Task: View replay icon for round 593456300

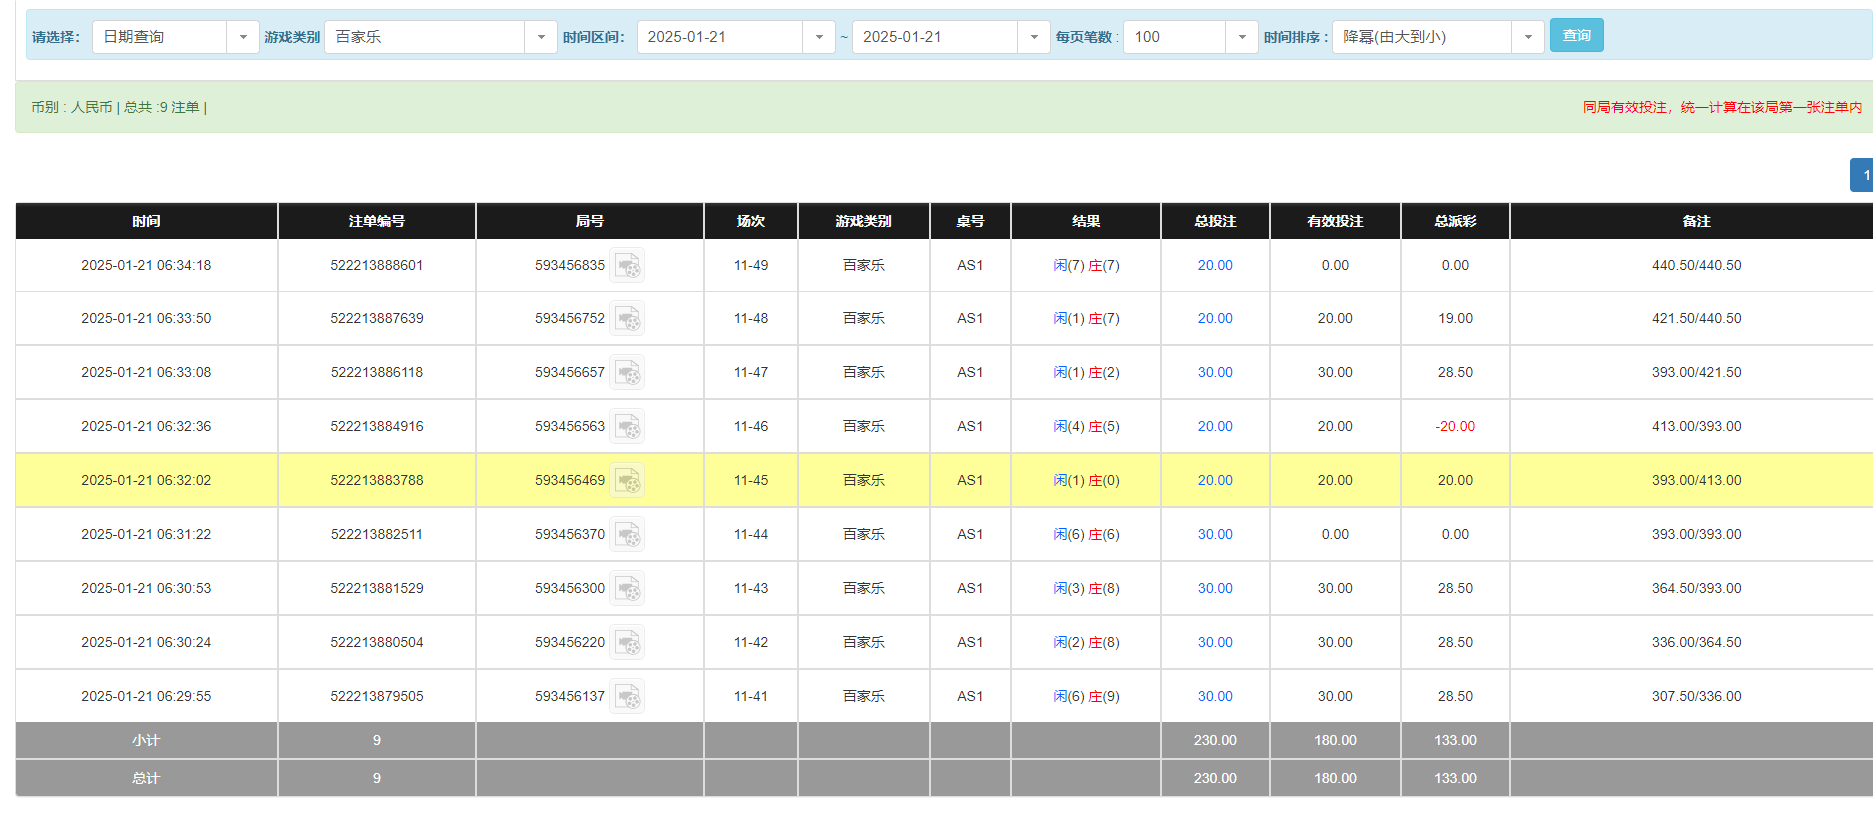Action: click(x=628, y=589)
